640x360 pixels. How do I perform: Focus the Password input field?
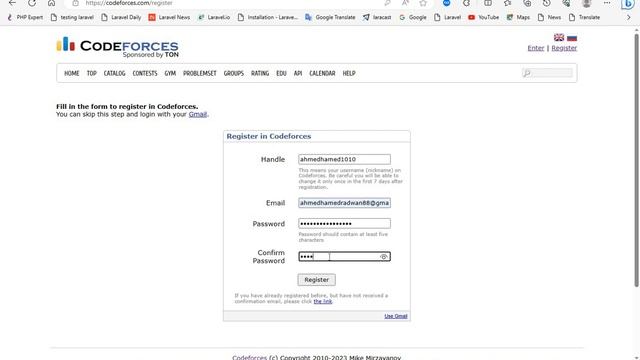(x=344, y=223)
